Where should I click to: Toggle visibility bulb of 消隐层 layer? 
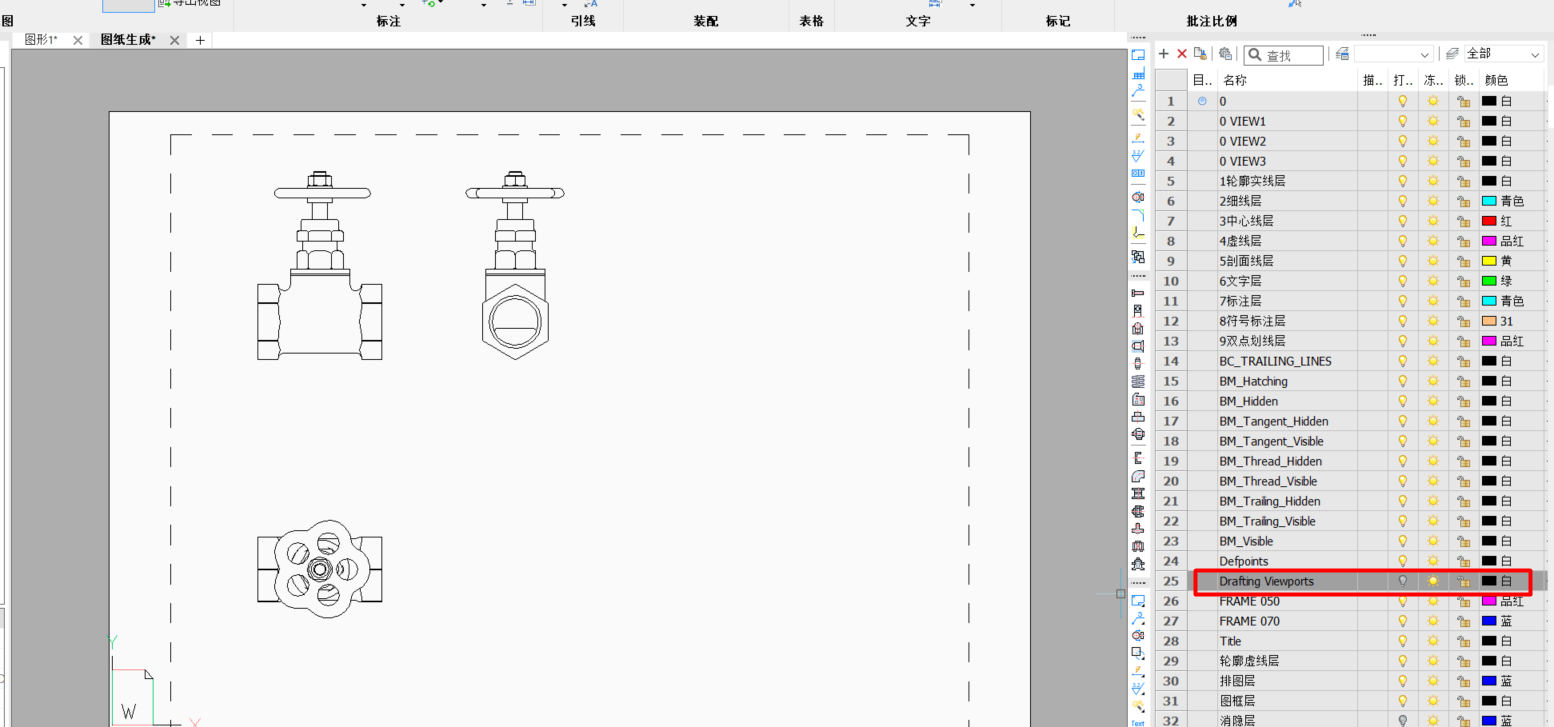click(1402, 720)
